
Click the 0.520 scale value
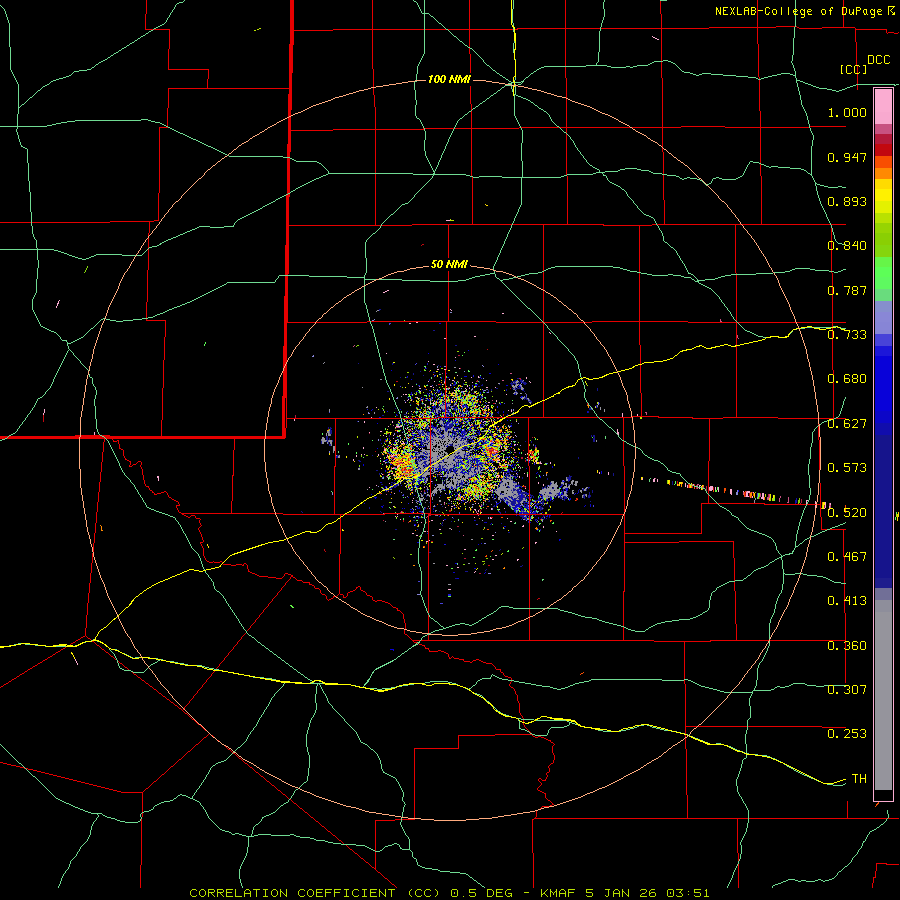(x=847, y=513)
